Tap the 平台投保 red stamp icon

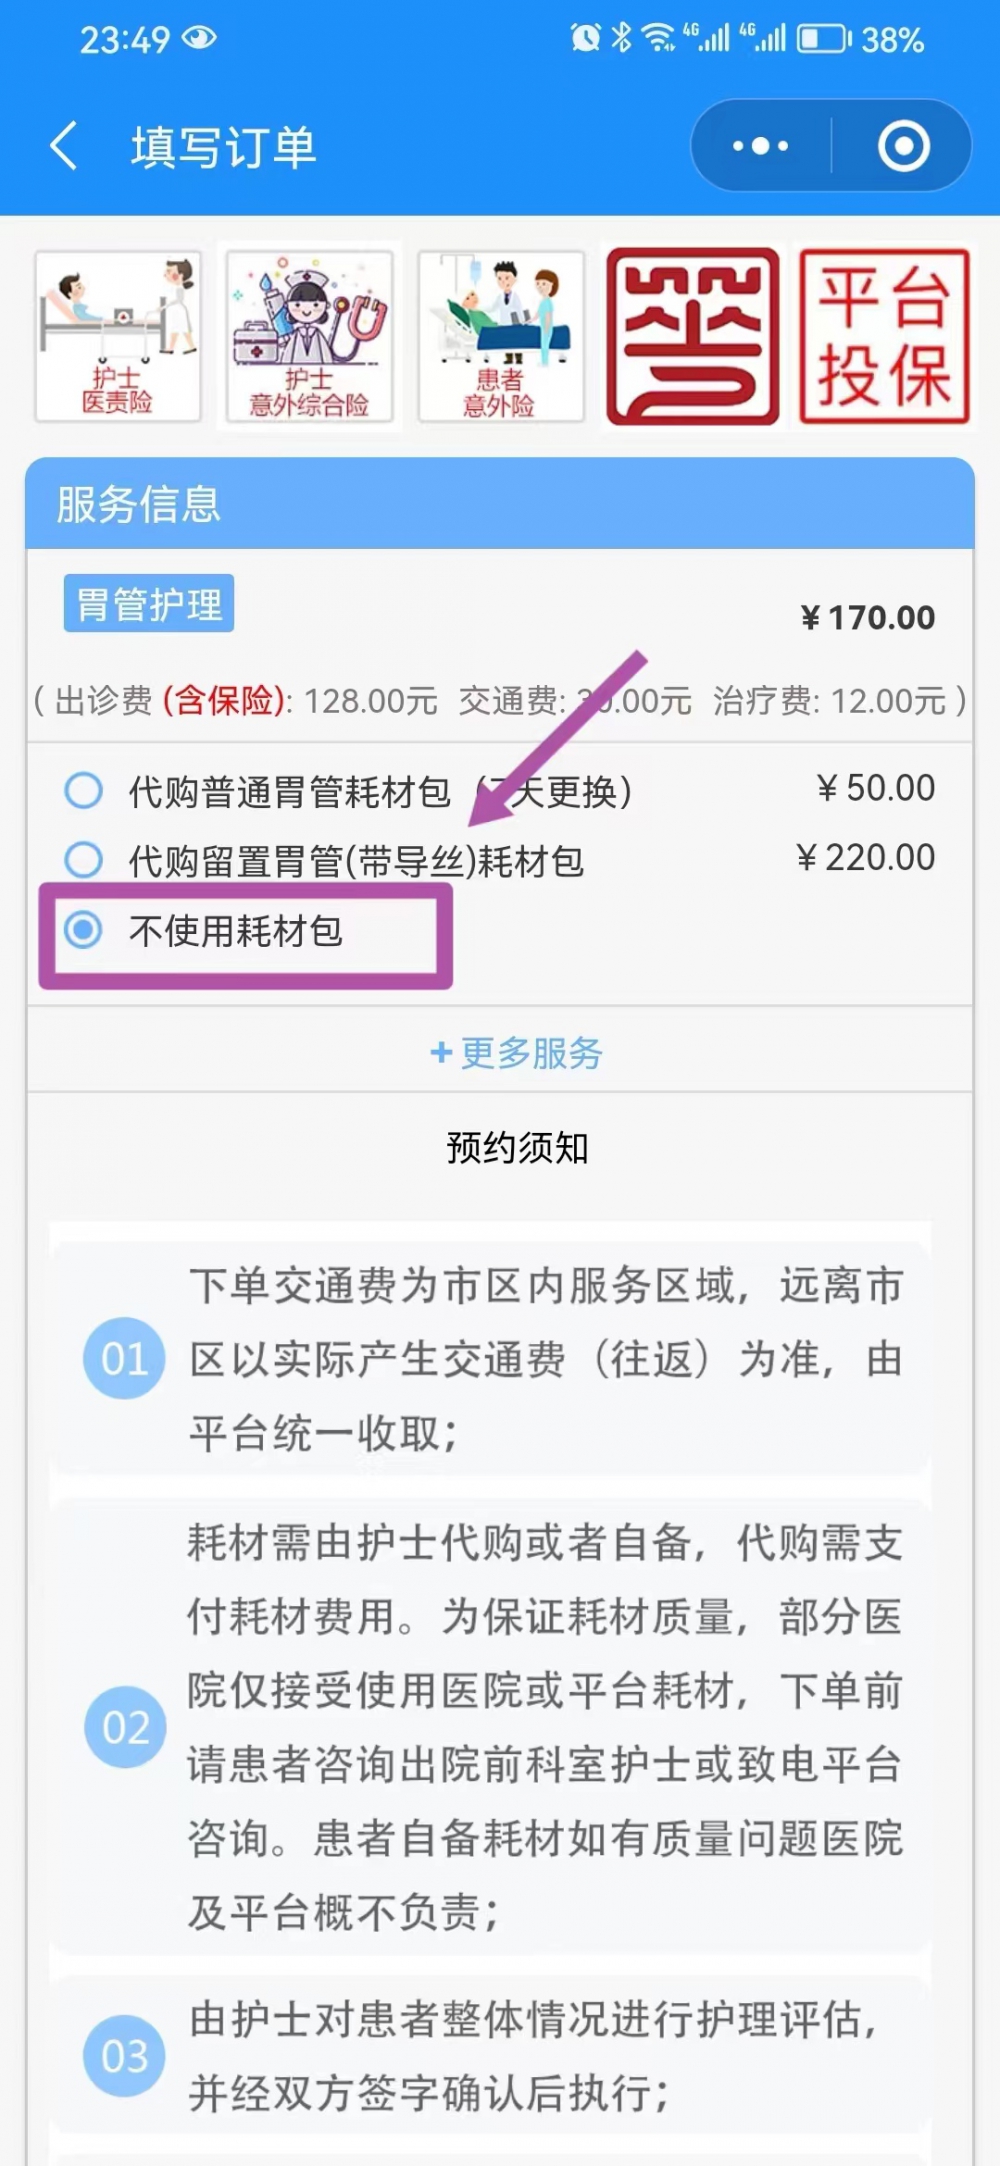click(884, 337)
